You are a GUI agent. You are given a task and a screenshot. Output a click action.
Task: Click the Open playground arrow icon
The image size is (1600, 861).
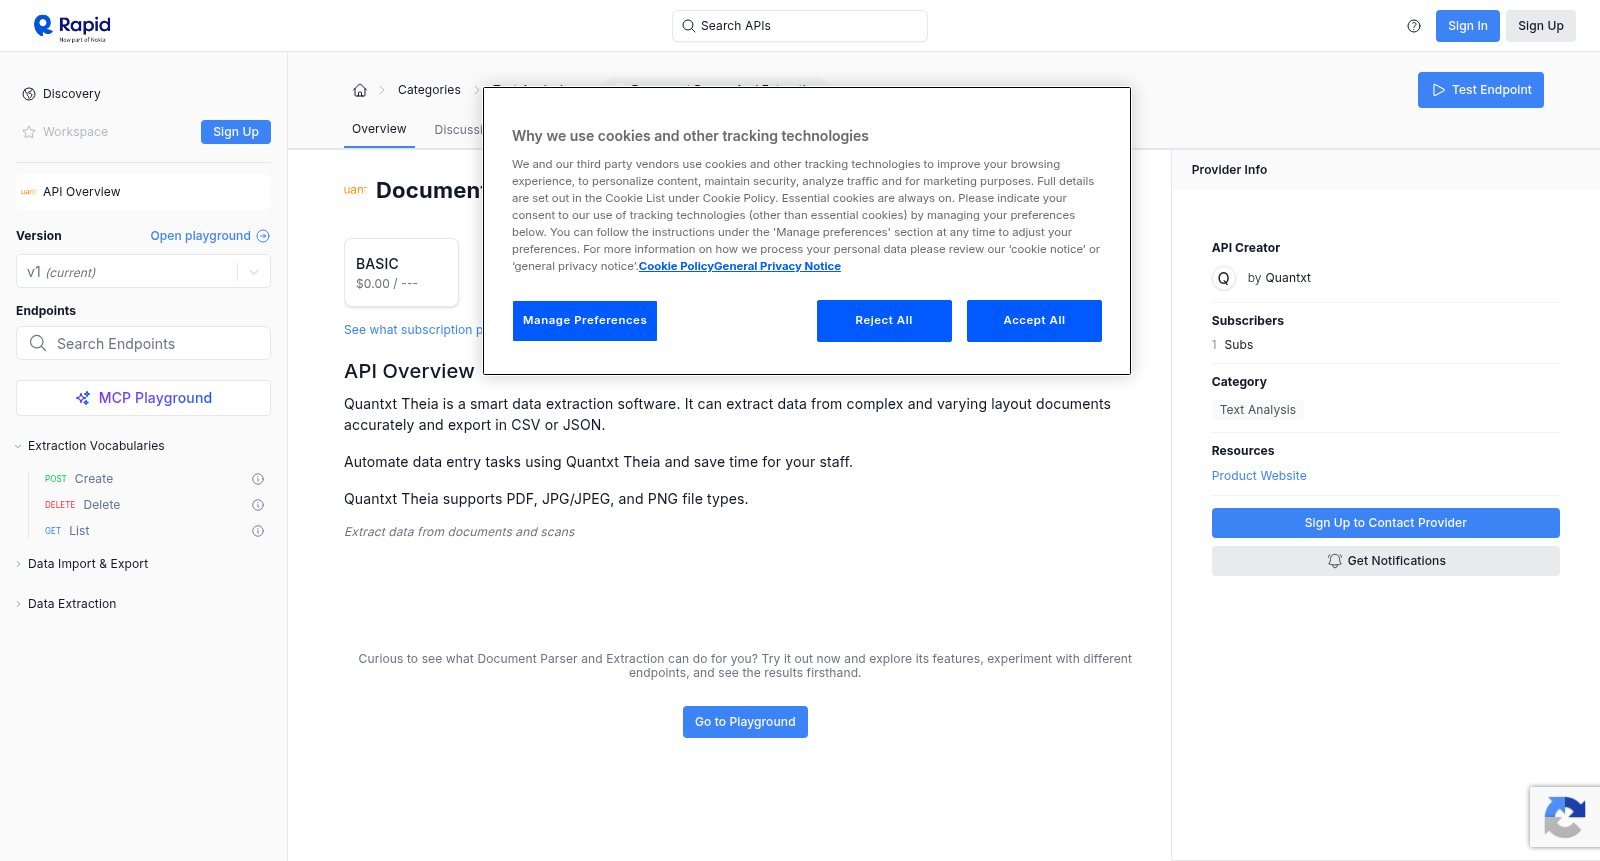point(263,236)
